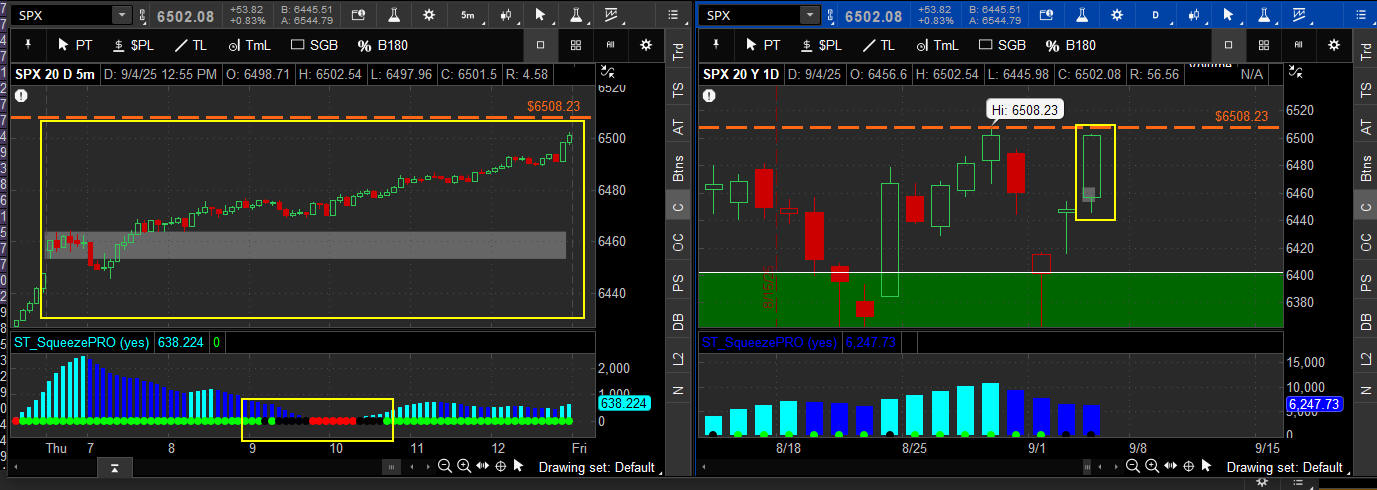Pin the left chart drawing toolbar

click(x=28, y=45)
